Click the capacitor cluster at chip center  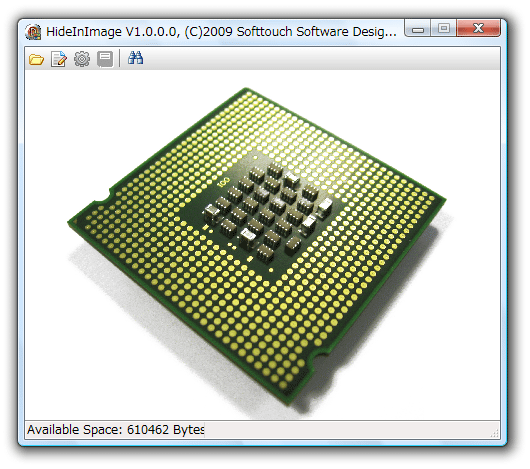[x=267, y=211]
